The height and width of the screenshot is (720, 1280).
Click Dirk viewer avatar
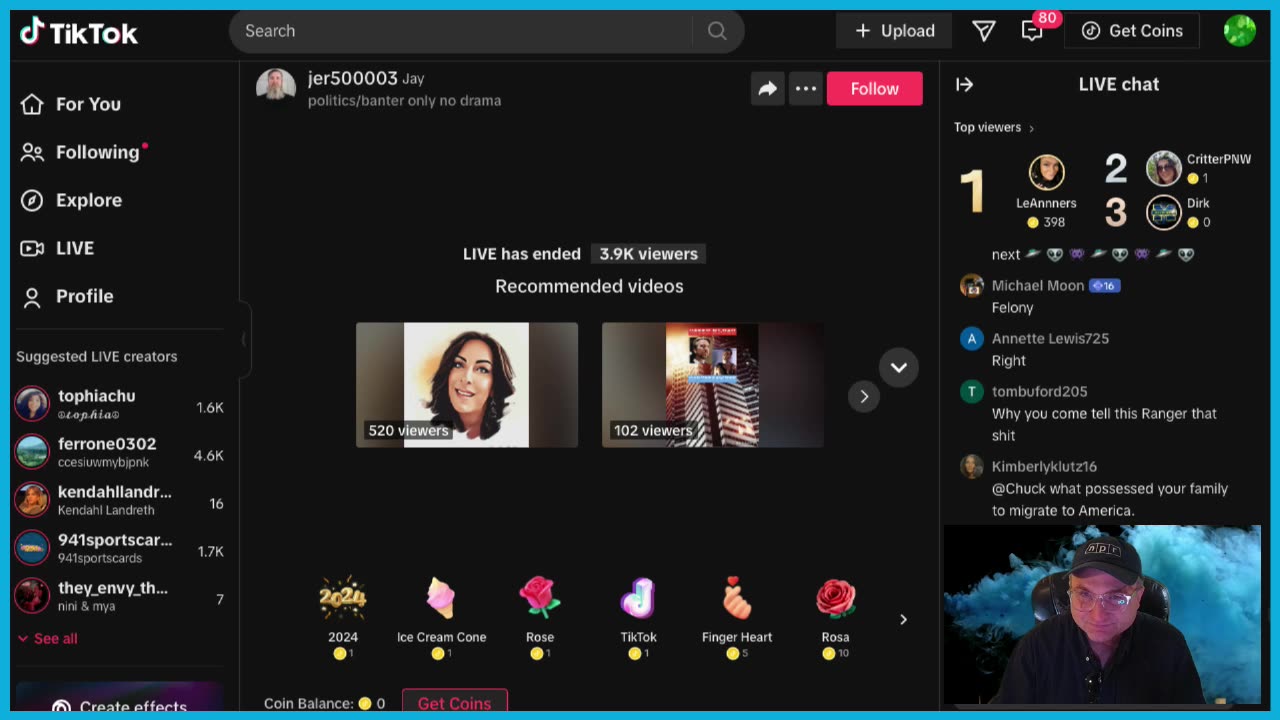(x=1164, y=212)
